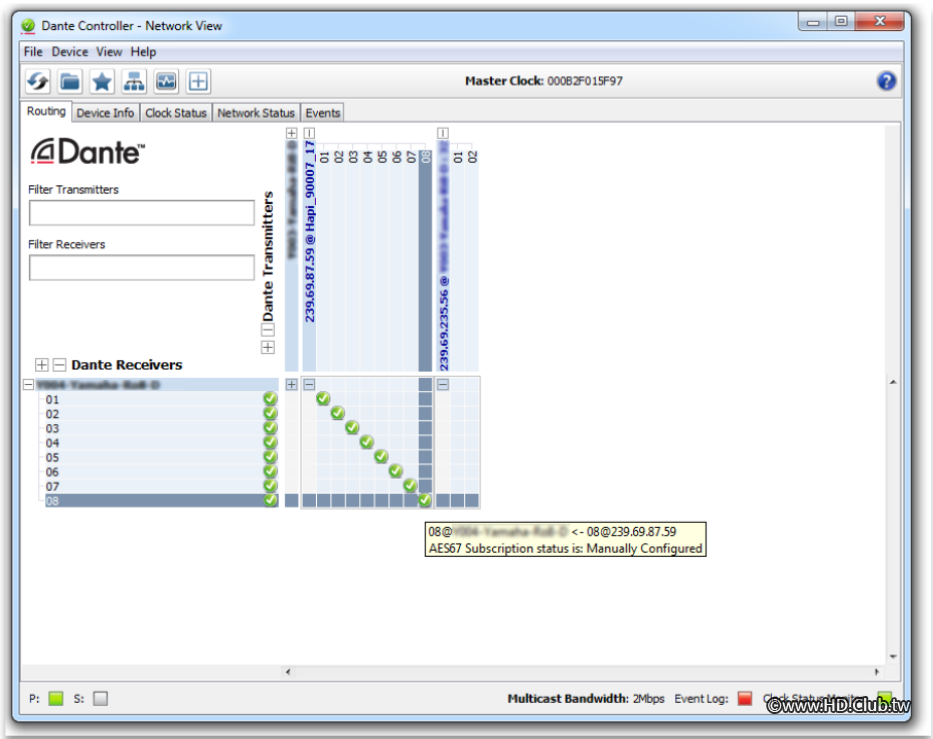Click the red Event Log indicator

click(x=744, y=699)
